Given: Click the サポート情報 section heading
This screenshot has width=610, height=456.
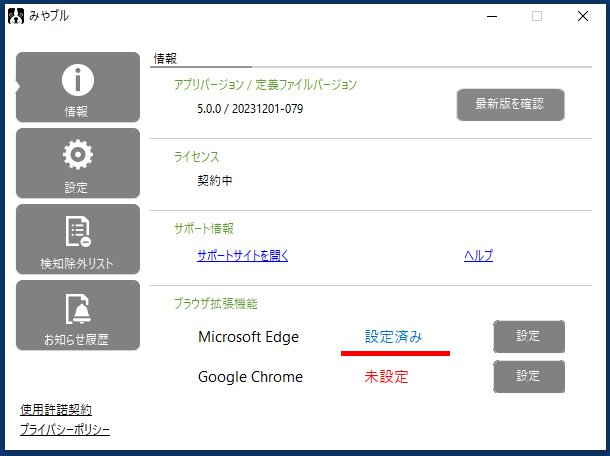Looking at the screenshot, I should coord(204,228).
